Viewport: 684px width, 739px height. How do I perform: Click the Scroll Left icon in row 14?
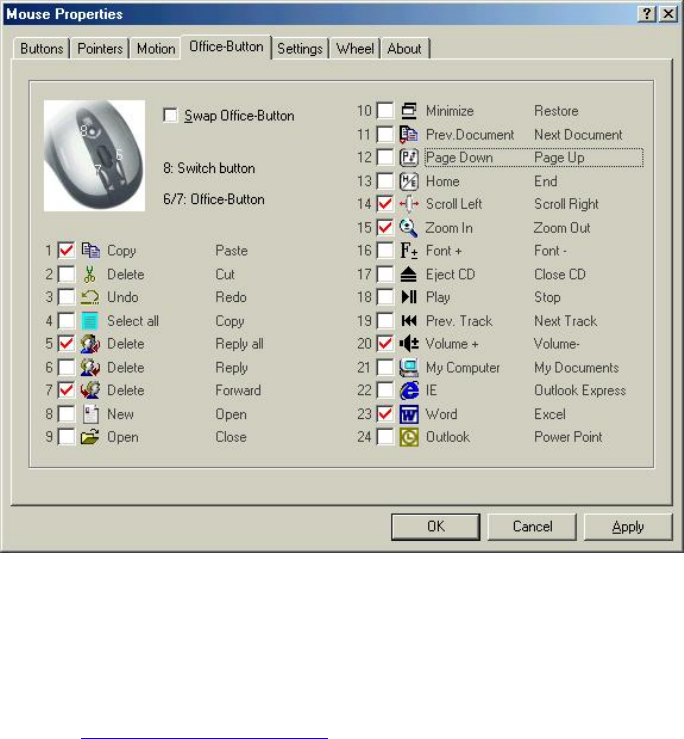(409, 204)
